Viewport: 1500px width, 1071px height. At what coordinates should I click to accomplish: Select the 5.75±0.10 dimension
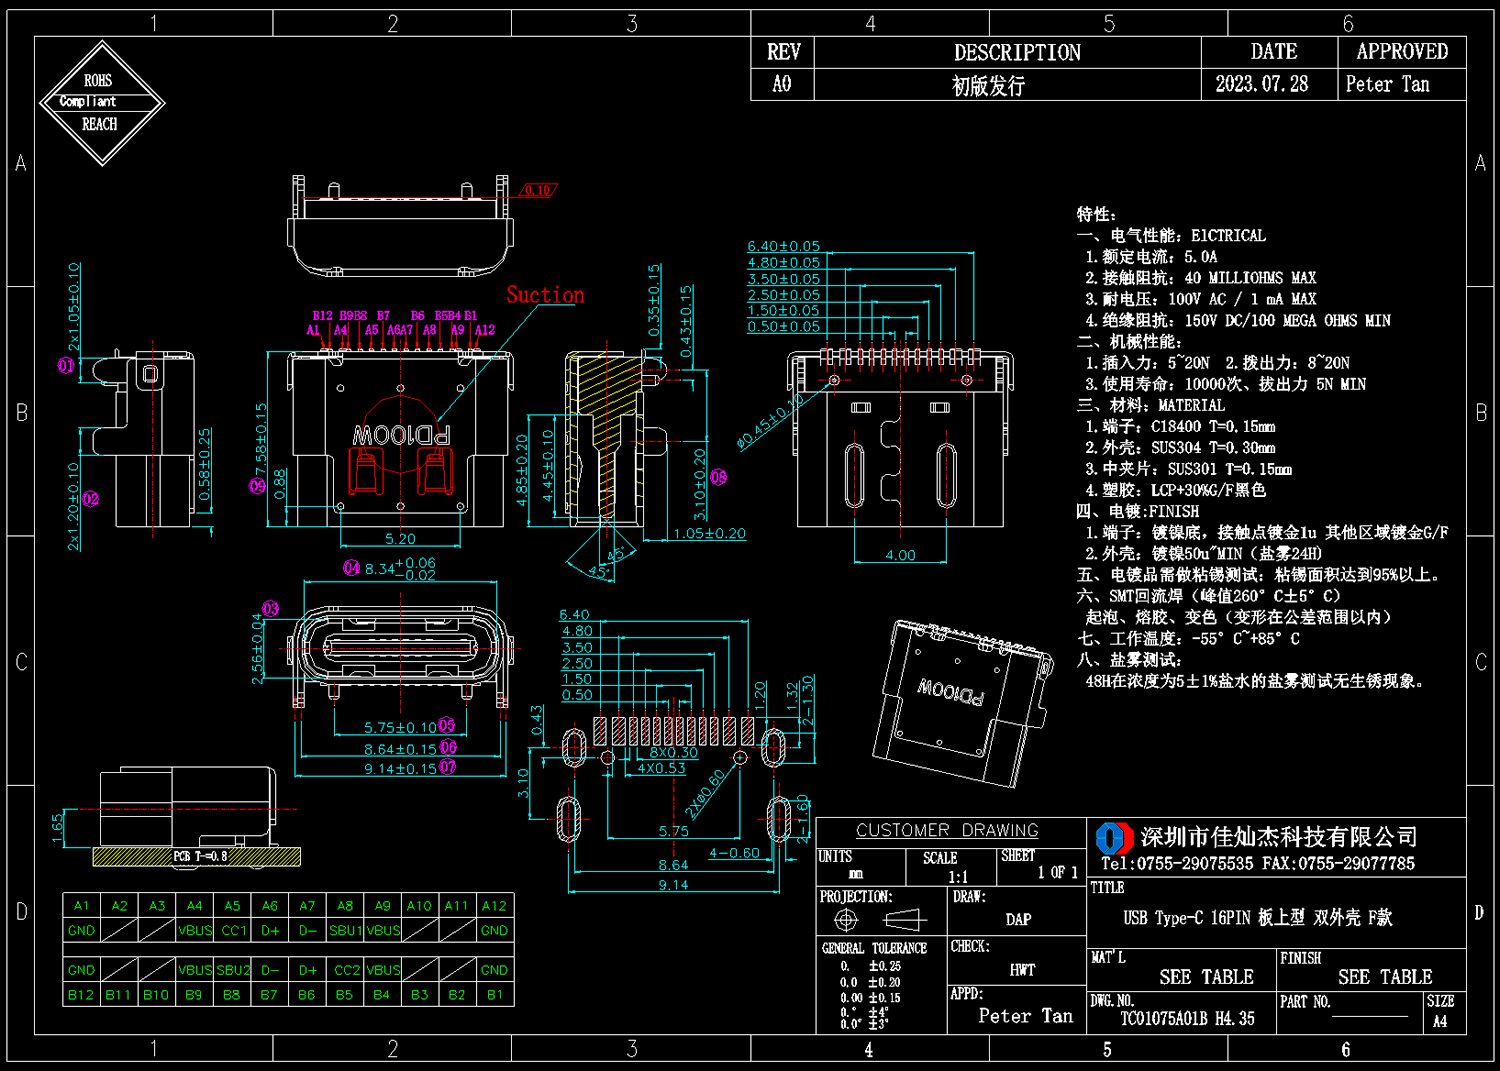(400, 727)
